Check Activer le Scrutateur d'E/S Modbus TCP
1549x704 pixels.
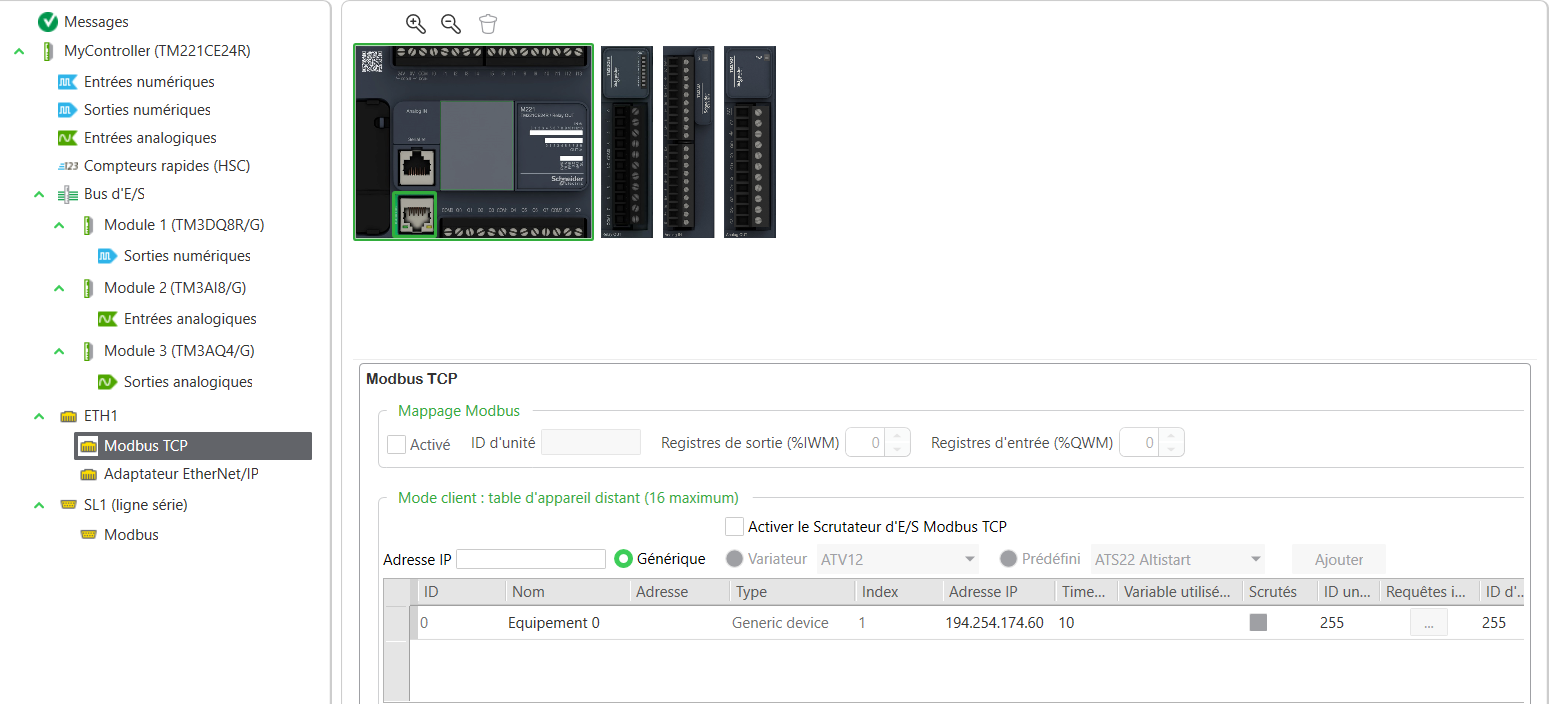tap(735, 527)
